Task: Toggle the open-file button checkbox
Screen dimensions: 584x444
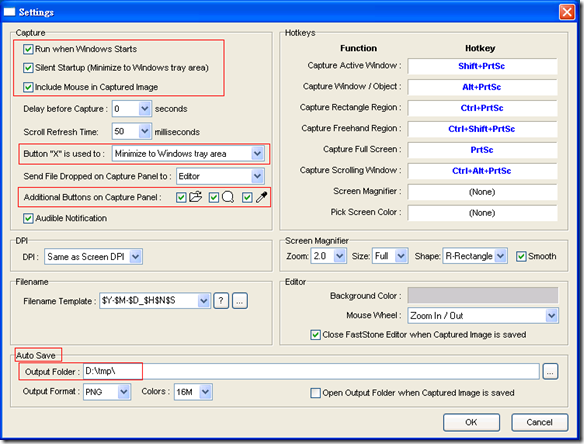Action: point(181,197)
